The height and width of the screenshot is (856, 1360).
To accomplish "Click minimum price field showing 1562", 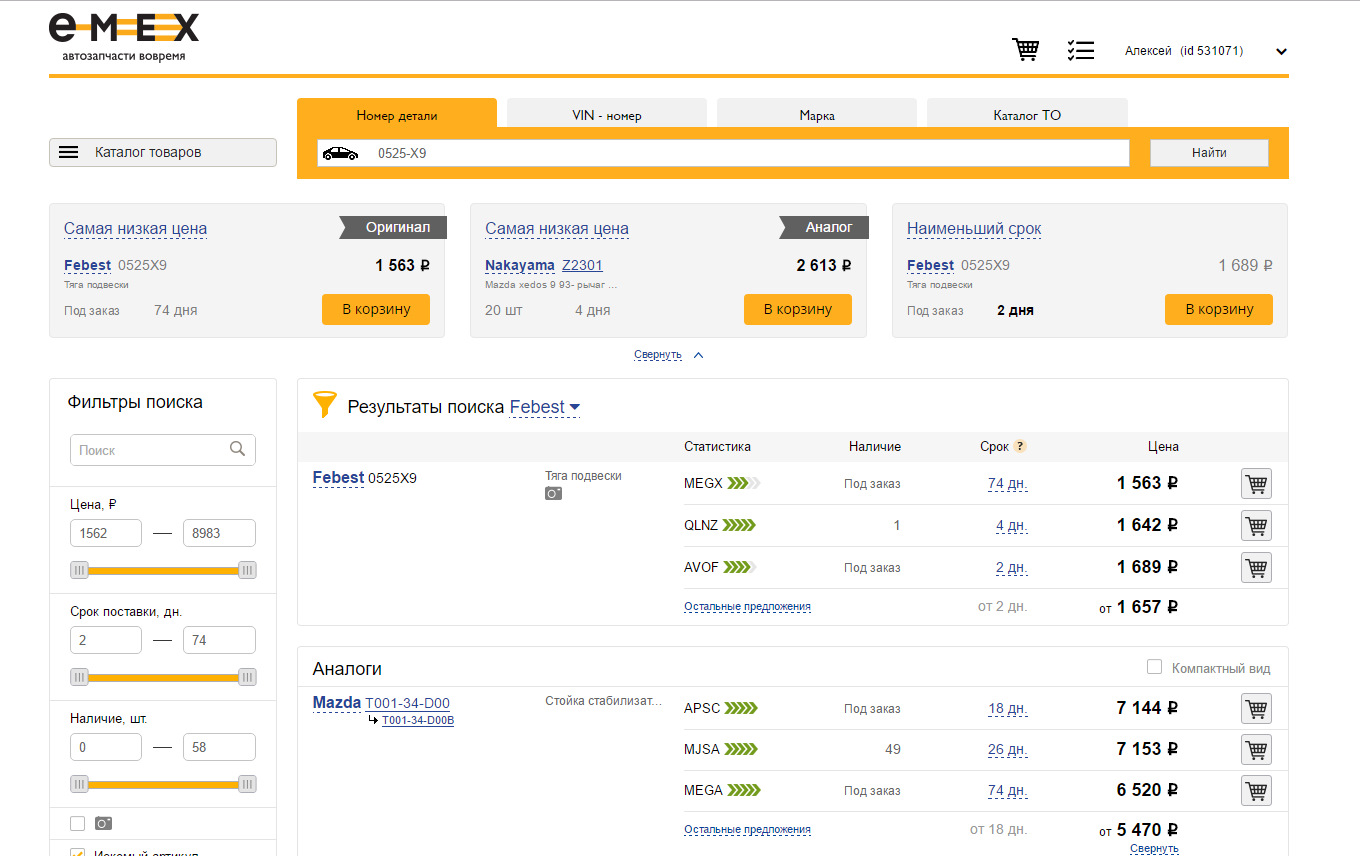I will coord(106,533).
